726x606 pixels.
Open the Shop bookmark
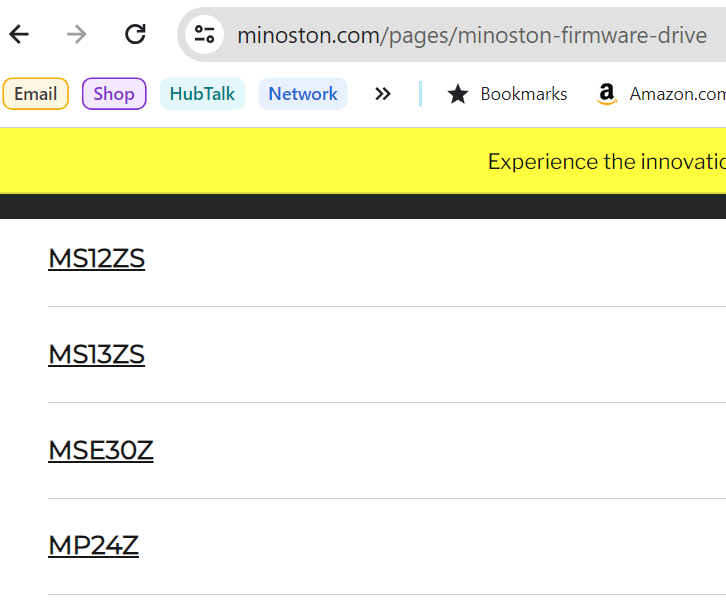[x=114, y=94]
